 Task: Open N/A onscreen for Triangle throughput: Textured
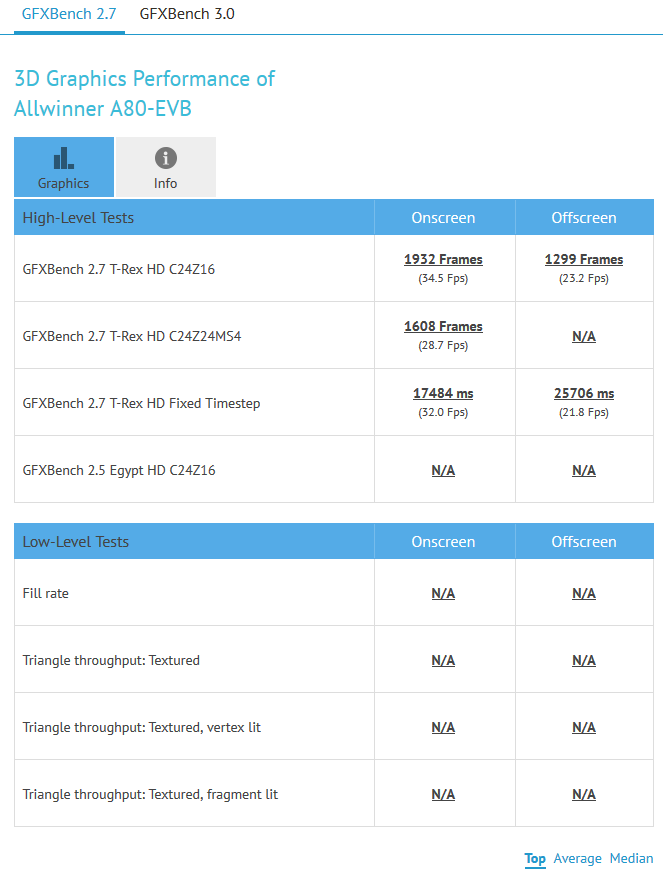(x=443, y=660)
